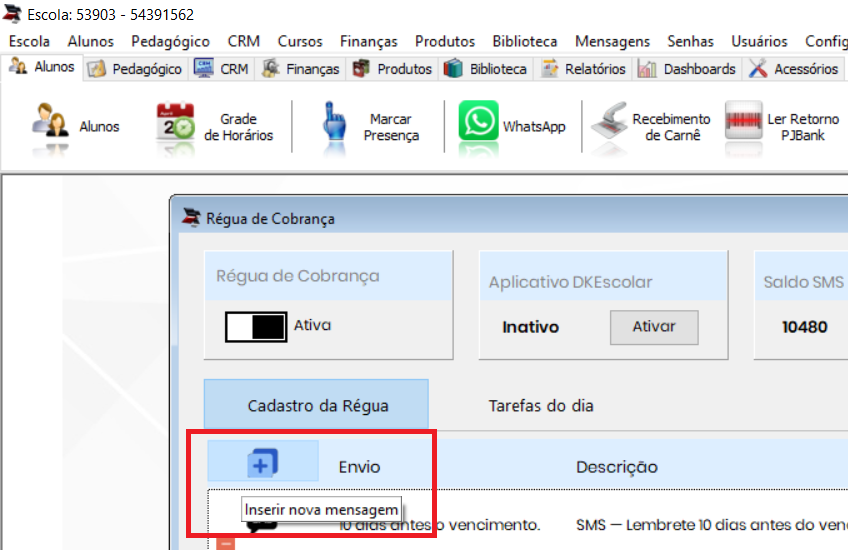Switch to Tarefas do dia tab
Image resolution: width=848 pixels, height=550 pixels.
[541, 406]
